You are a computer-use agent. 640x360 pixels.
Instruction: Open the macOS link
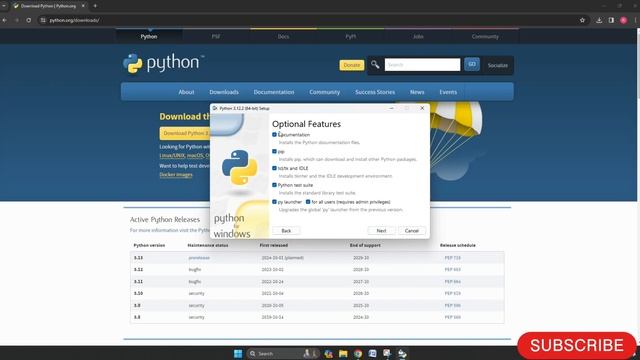195,156
